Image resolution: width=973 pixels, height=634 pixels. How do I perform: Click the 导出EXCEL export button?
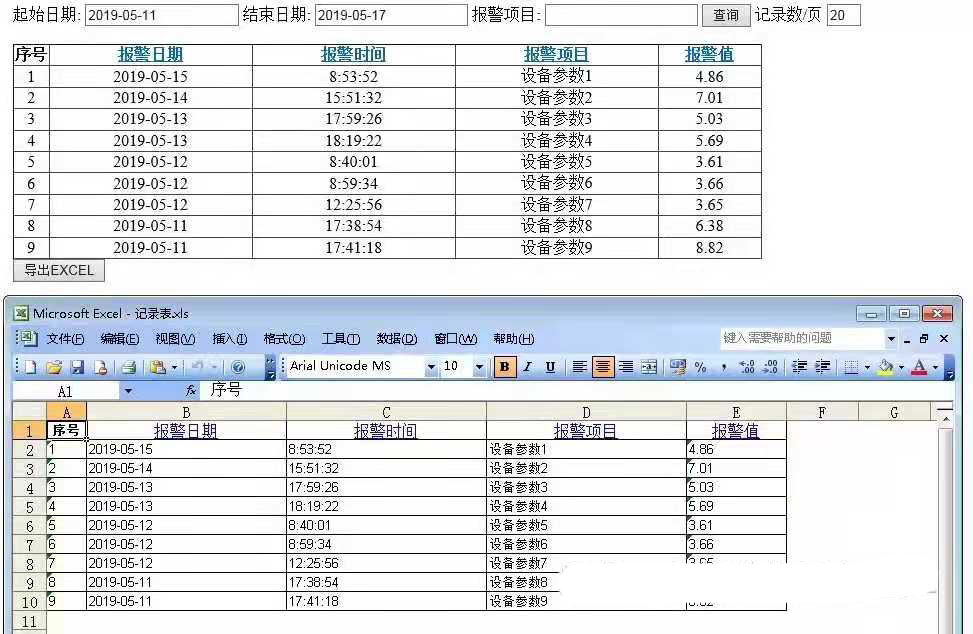click(x=59, y=270)
